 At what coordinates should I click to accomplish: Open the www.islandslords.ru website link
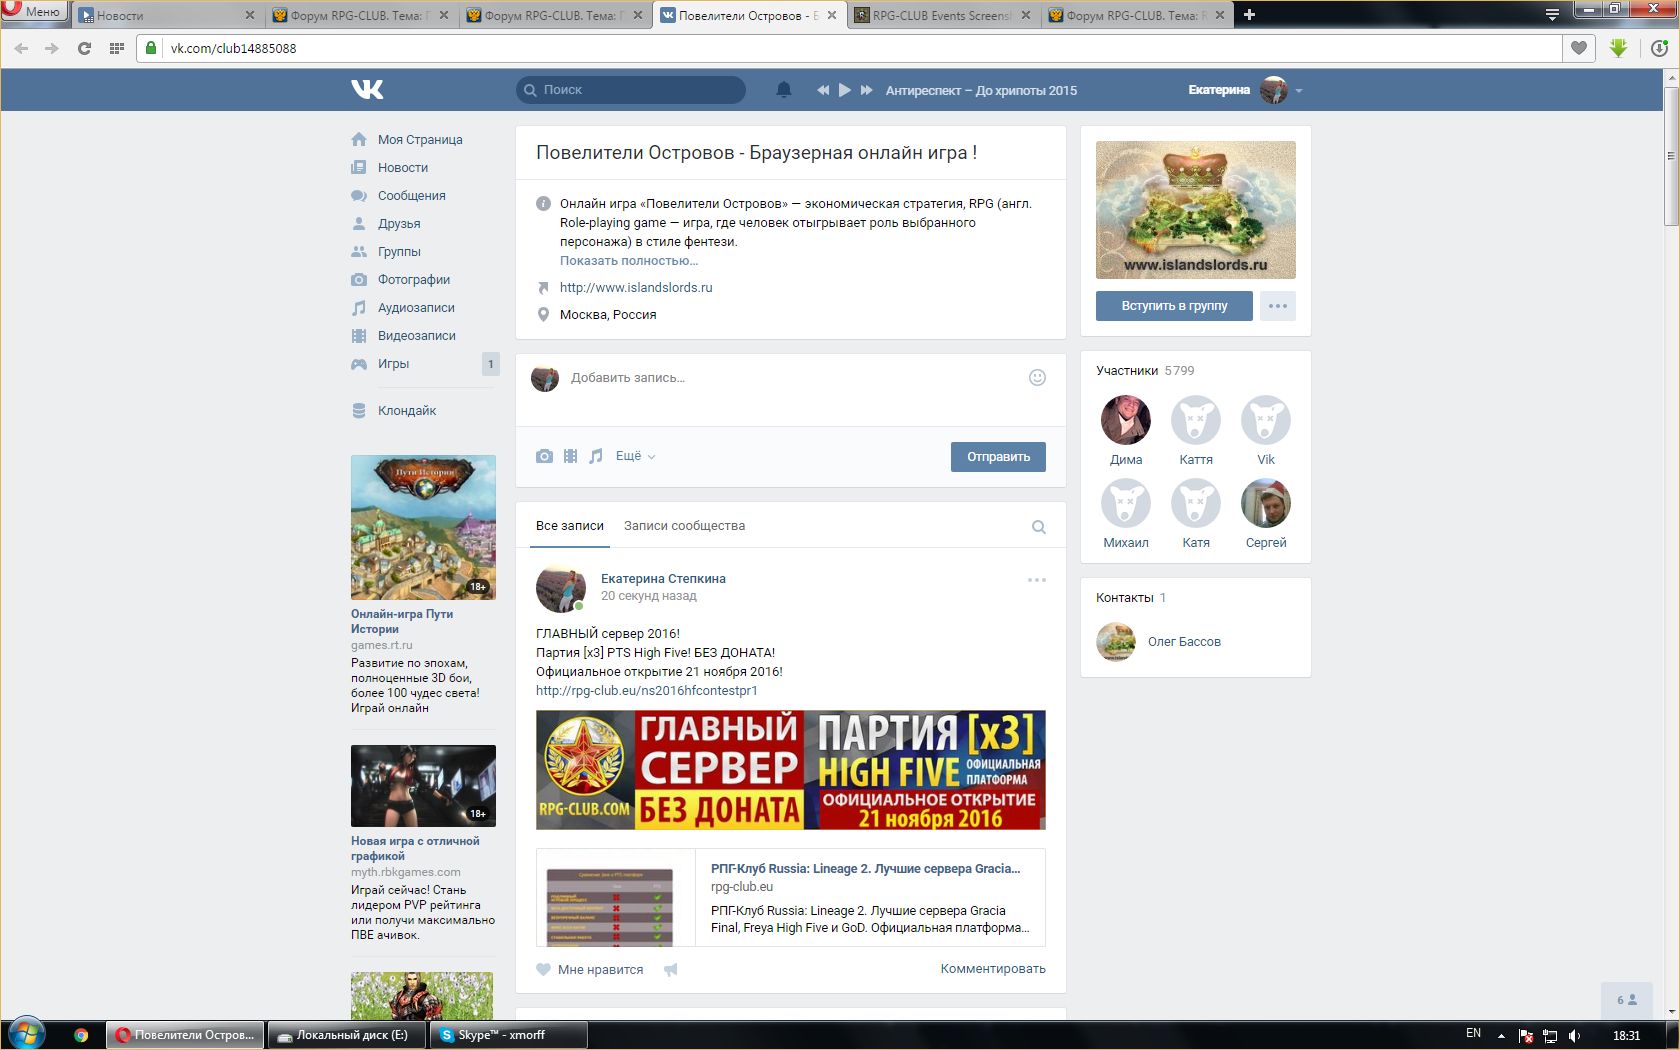coord(636,288)
